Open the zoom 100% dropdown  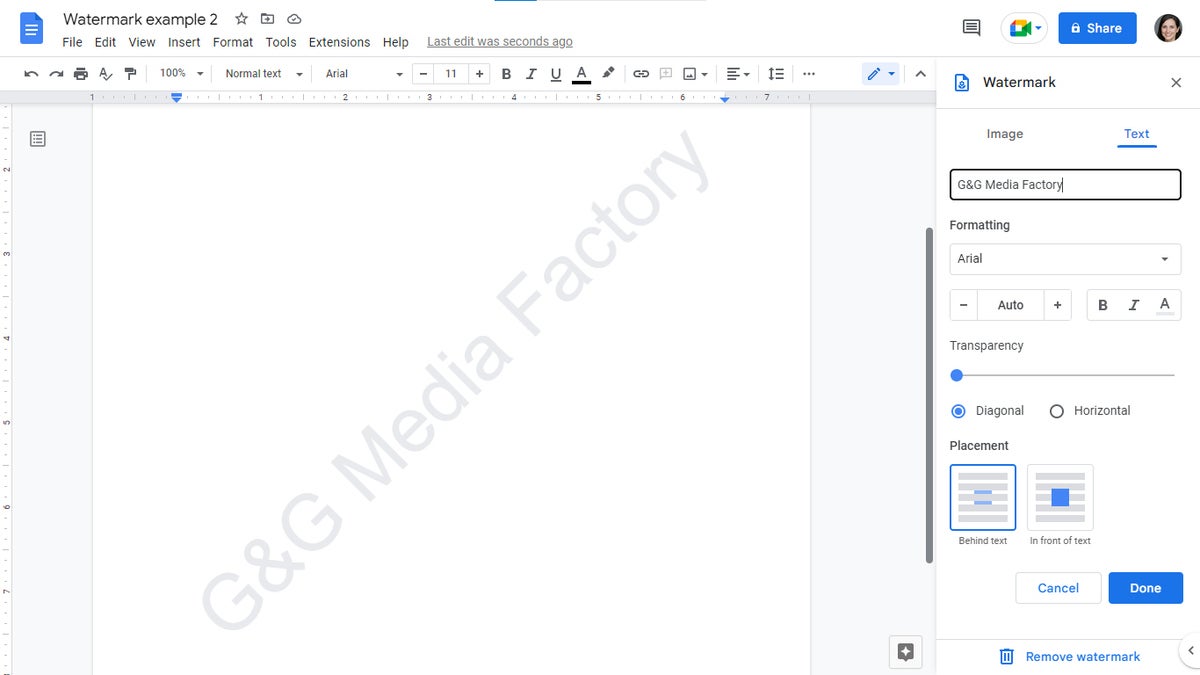(x=181, y=74)
